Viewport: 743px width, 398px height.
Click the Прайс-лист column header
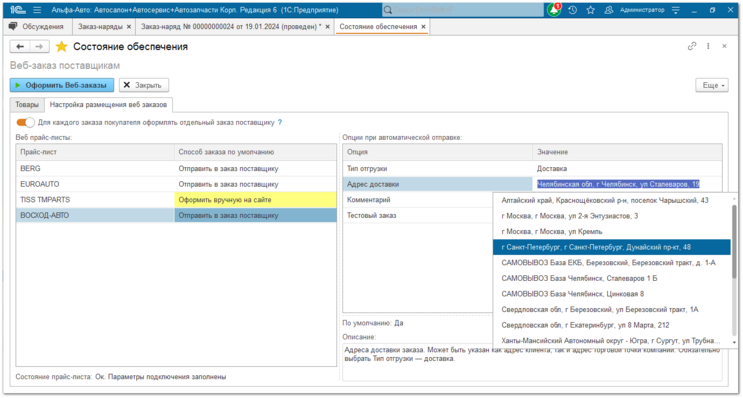95,153
